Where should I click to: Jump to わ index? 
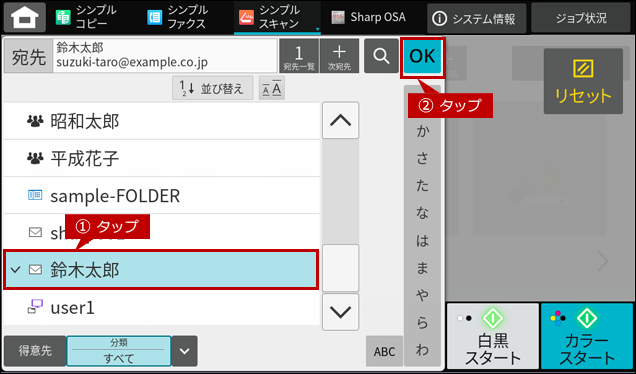(422, 350)
